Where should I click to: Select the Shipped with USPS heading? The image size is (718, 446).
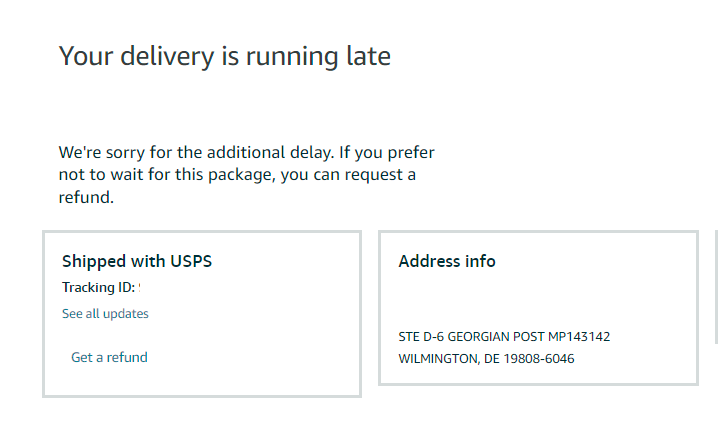tap(137, 261)
